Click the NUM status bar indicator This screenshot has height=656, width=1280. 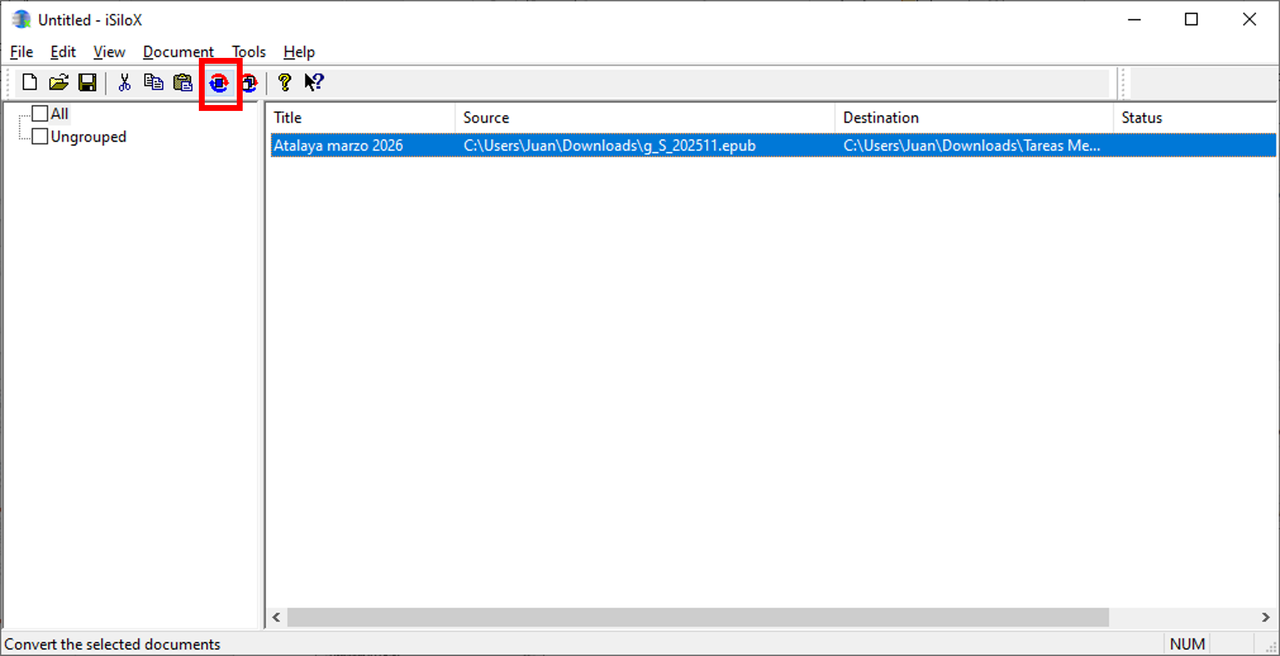click(x=1187, y=644)
